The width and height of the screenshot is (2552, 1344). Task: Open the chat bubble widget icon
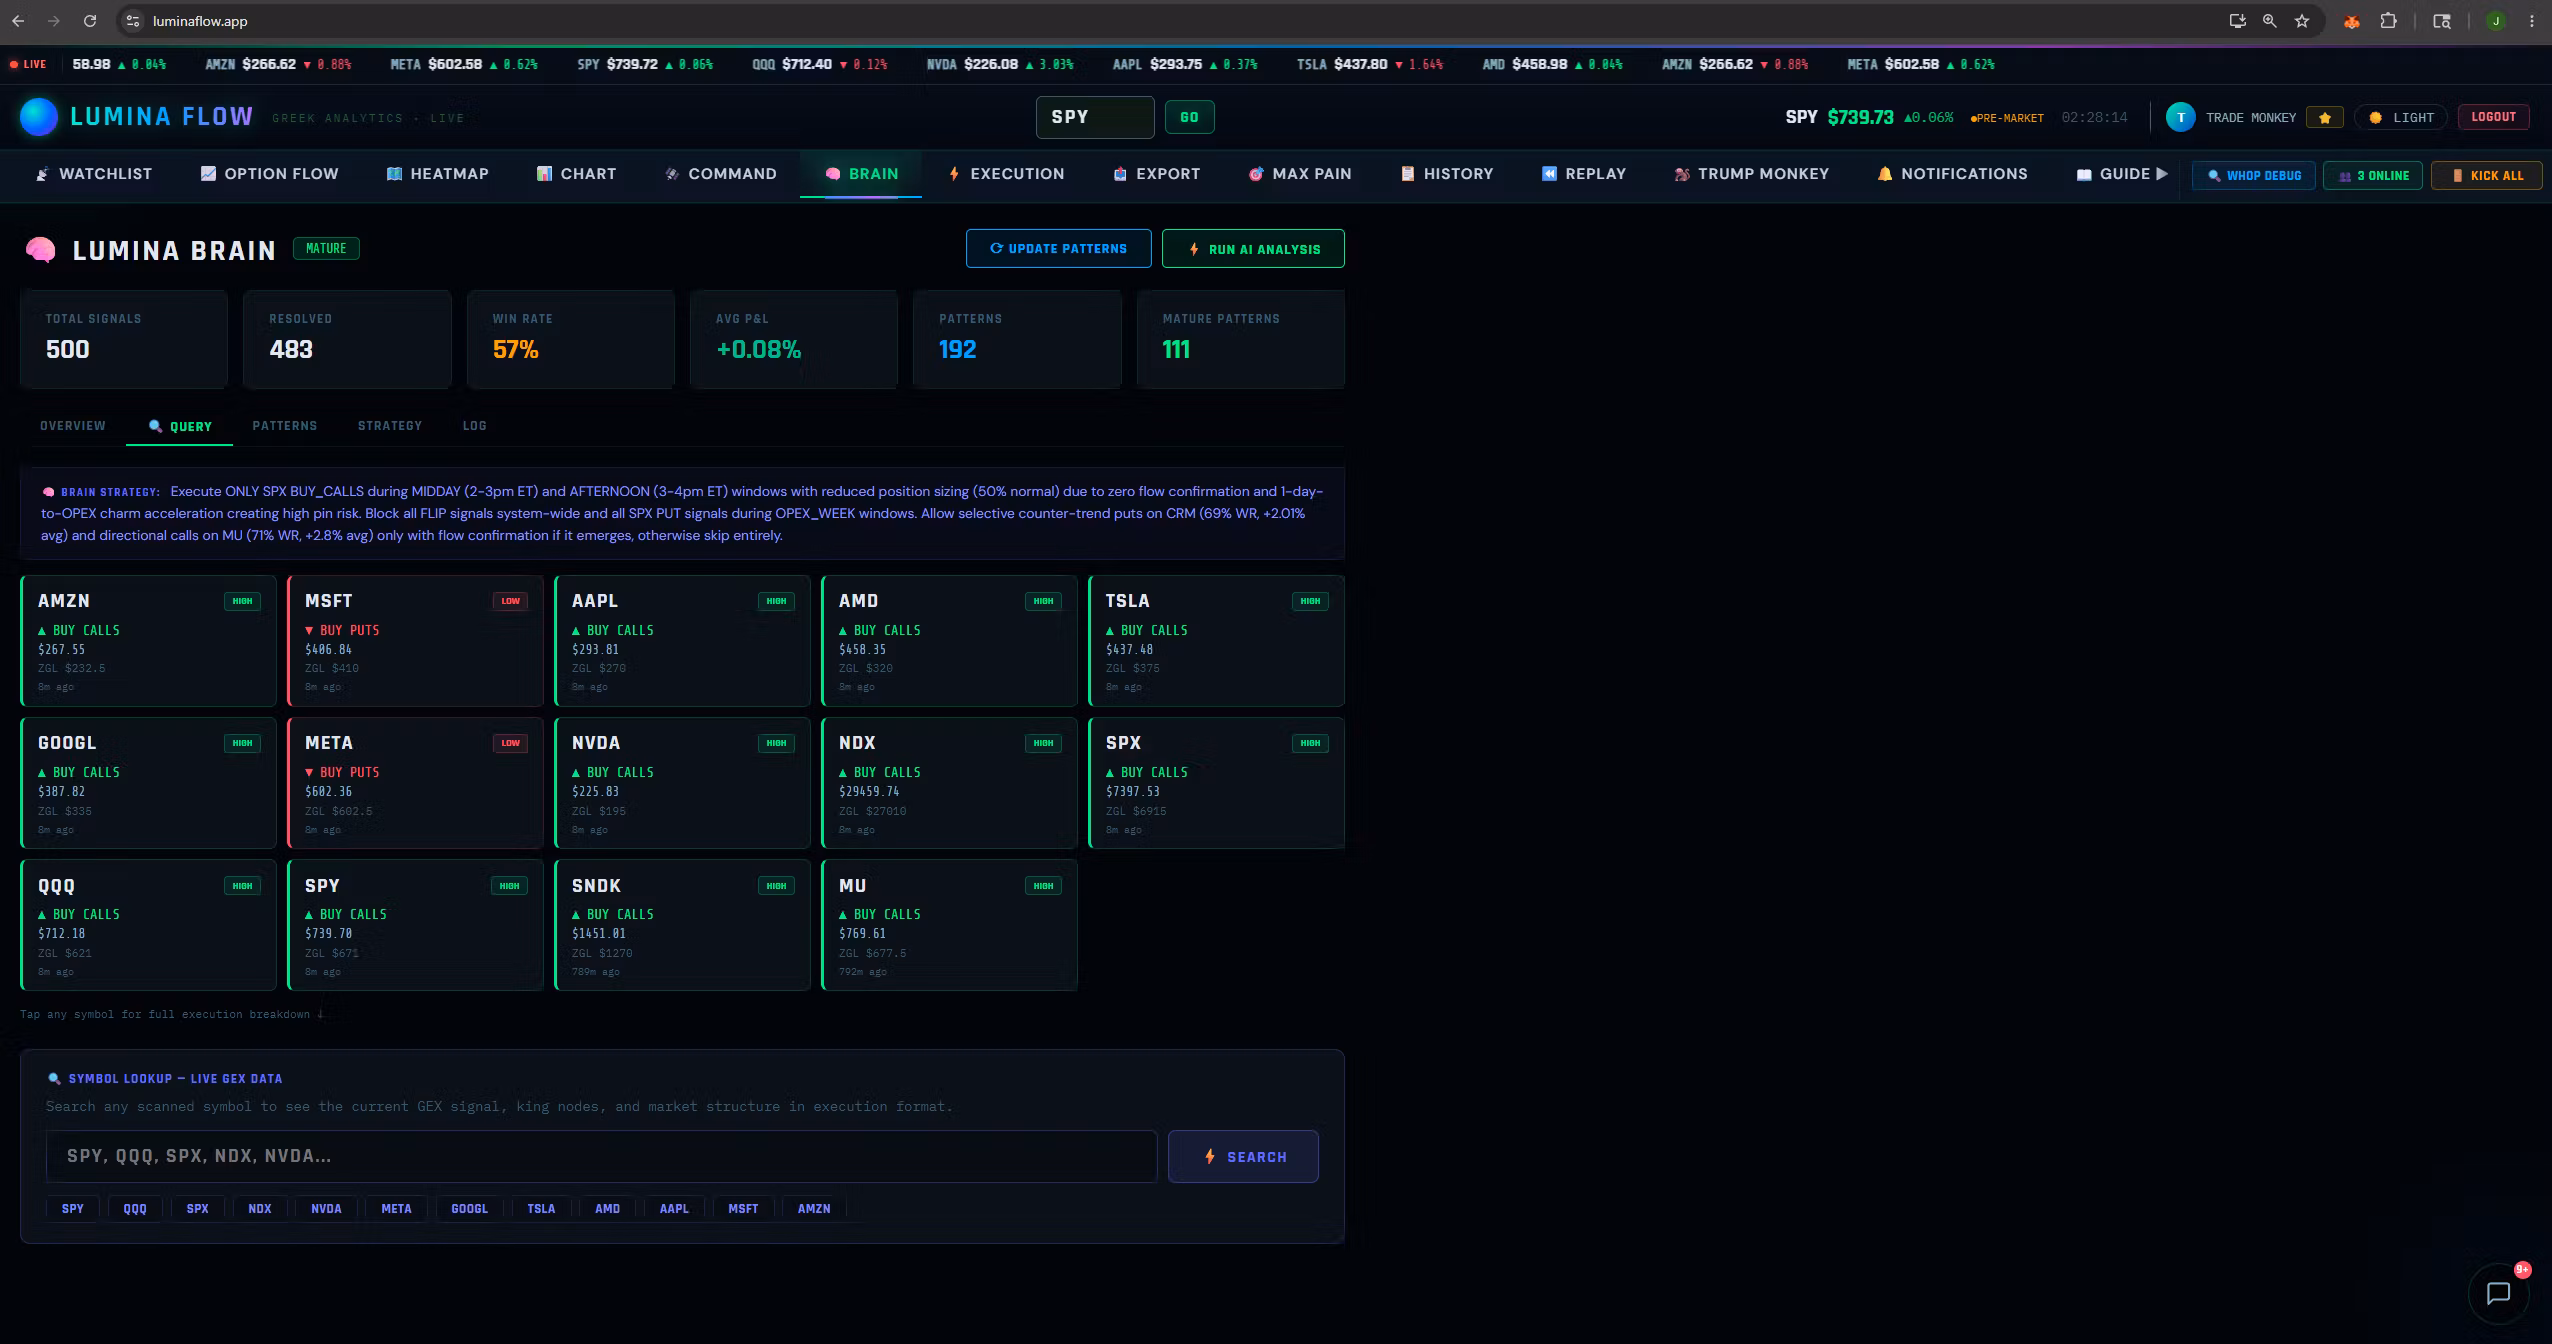(2498, 1293)
